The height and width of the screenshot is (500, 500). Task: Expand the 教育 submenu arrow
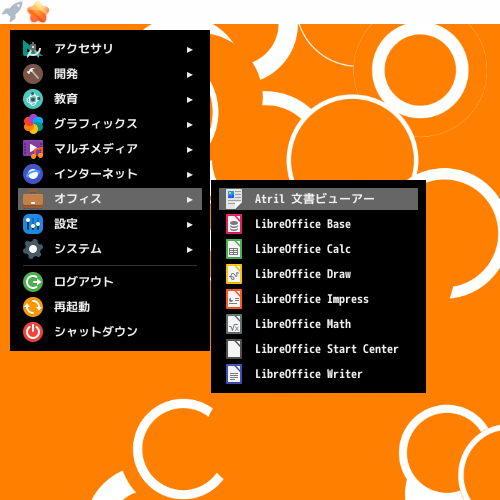[x=189, y=100]
